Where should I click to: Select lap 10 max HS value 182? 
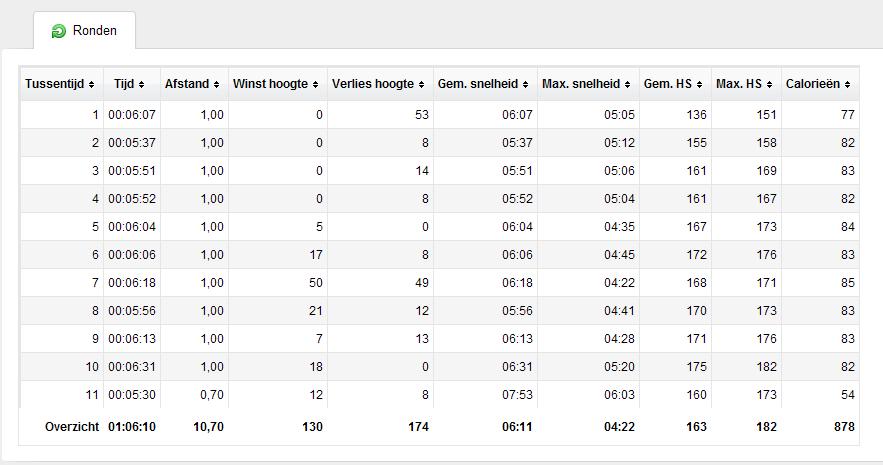click(766, 366)
